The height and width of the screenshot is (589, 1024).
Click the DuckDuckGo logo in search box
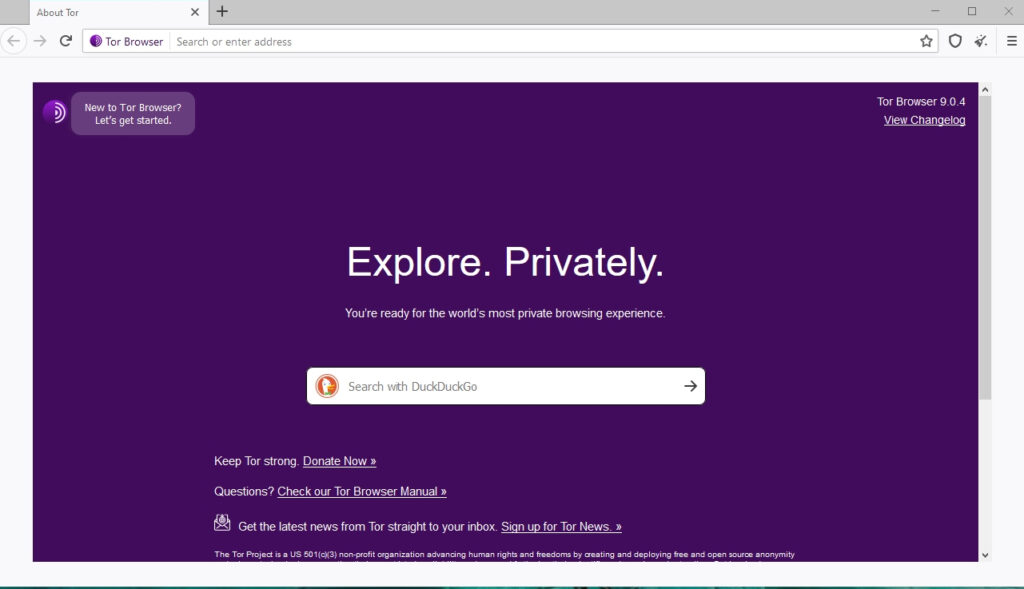point(327,386)
